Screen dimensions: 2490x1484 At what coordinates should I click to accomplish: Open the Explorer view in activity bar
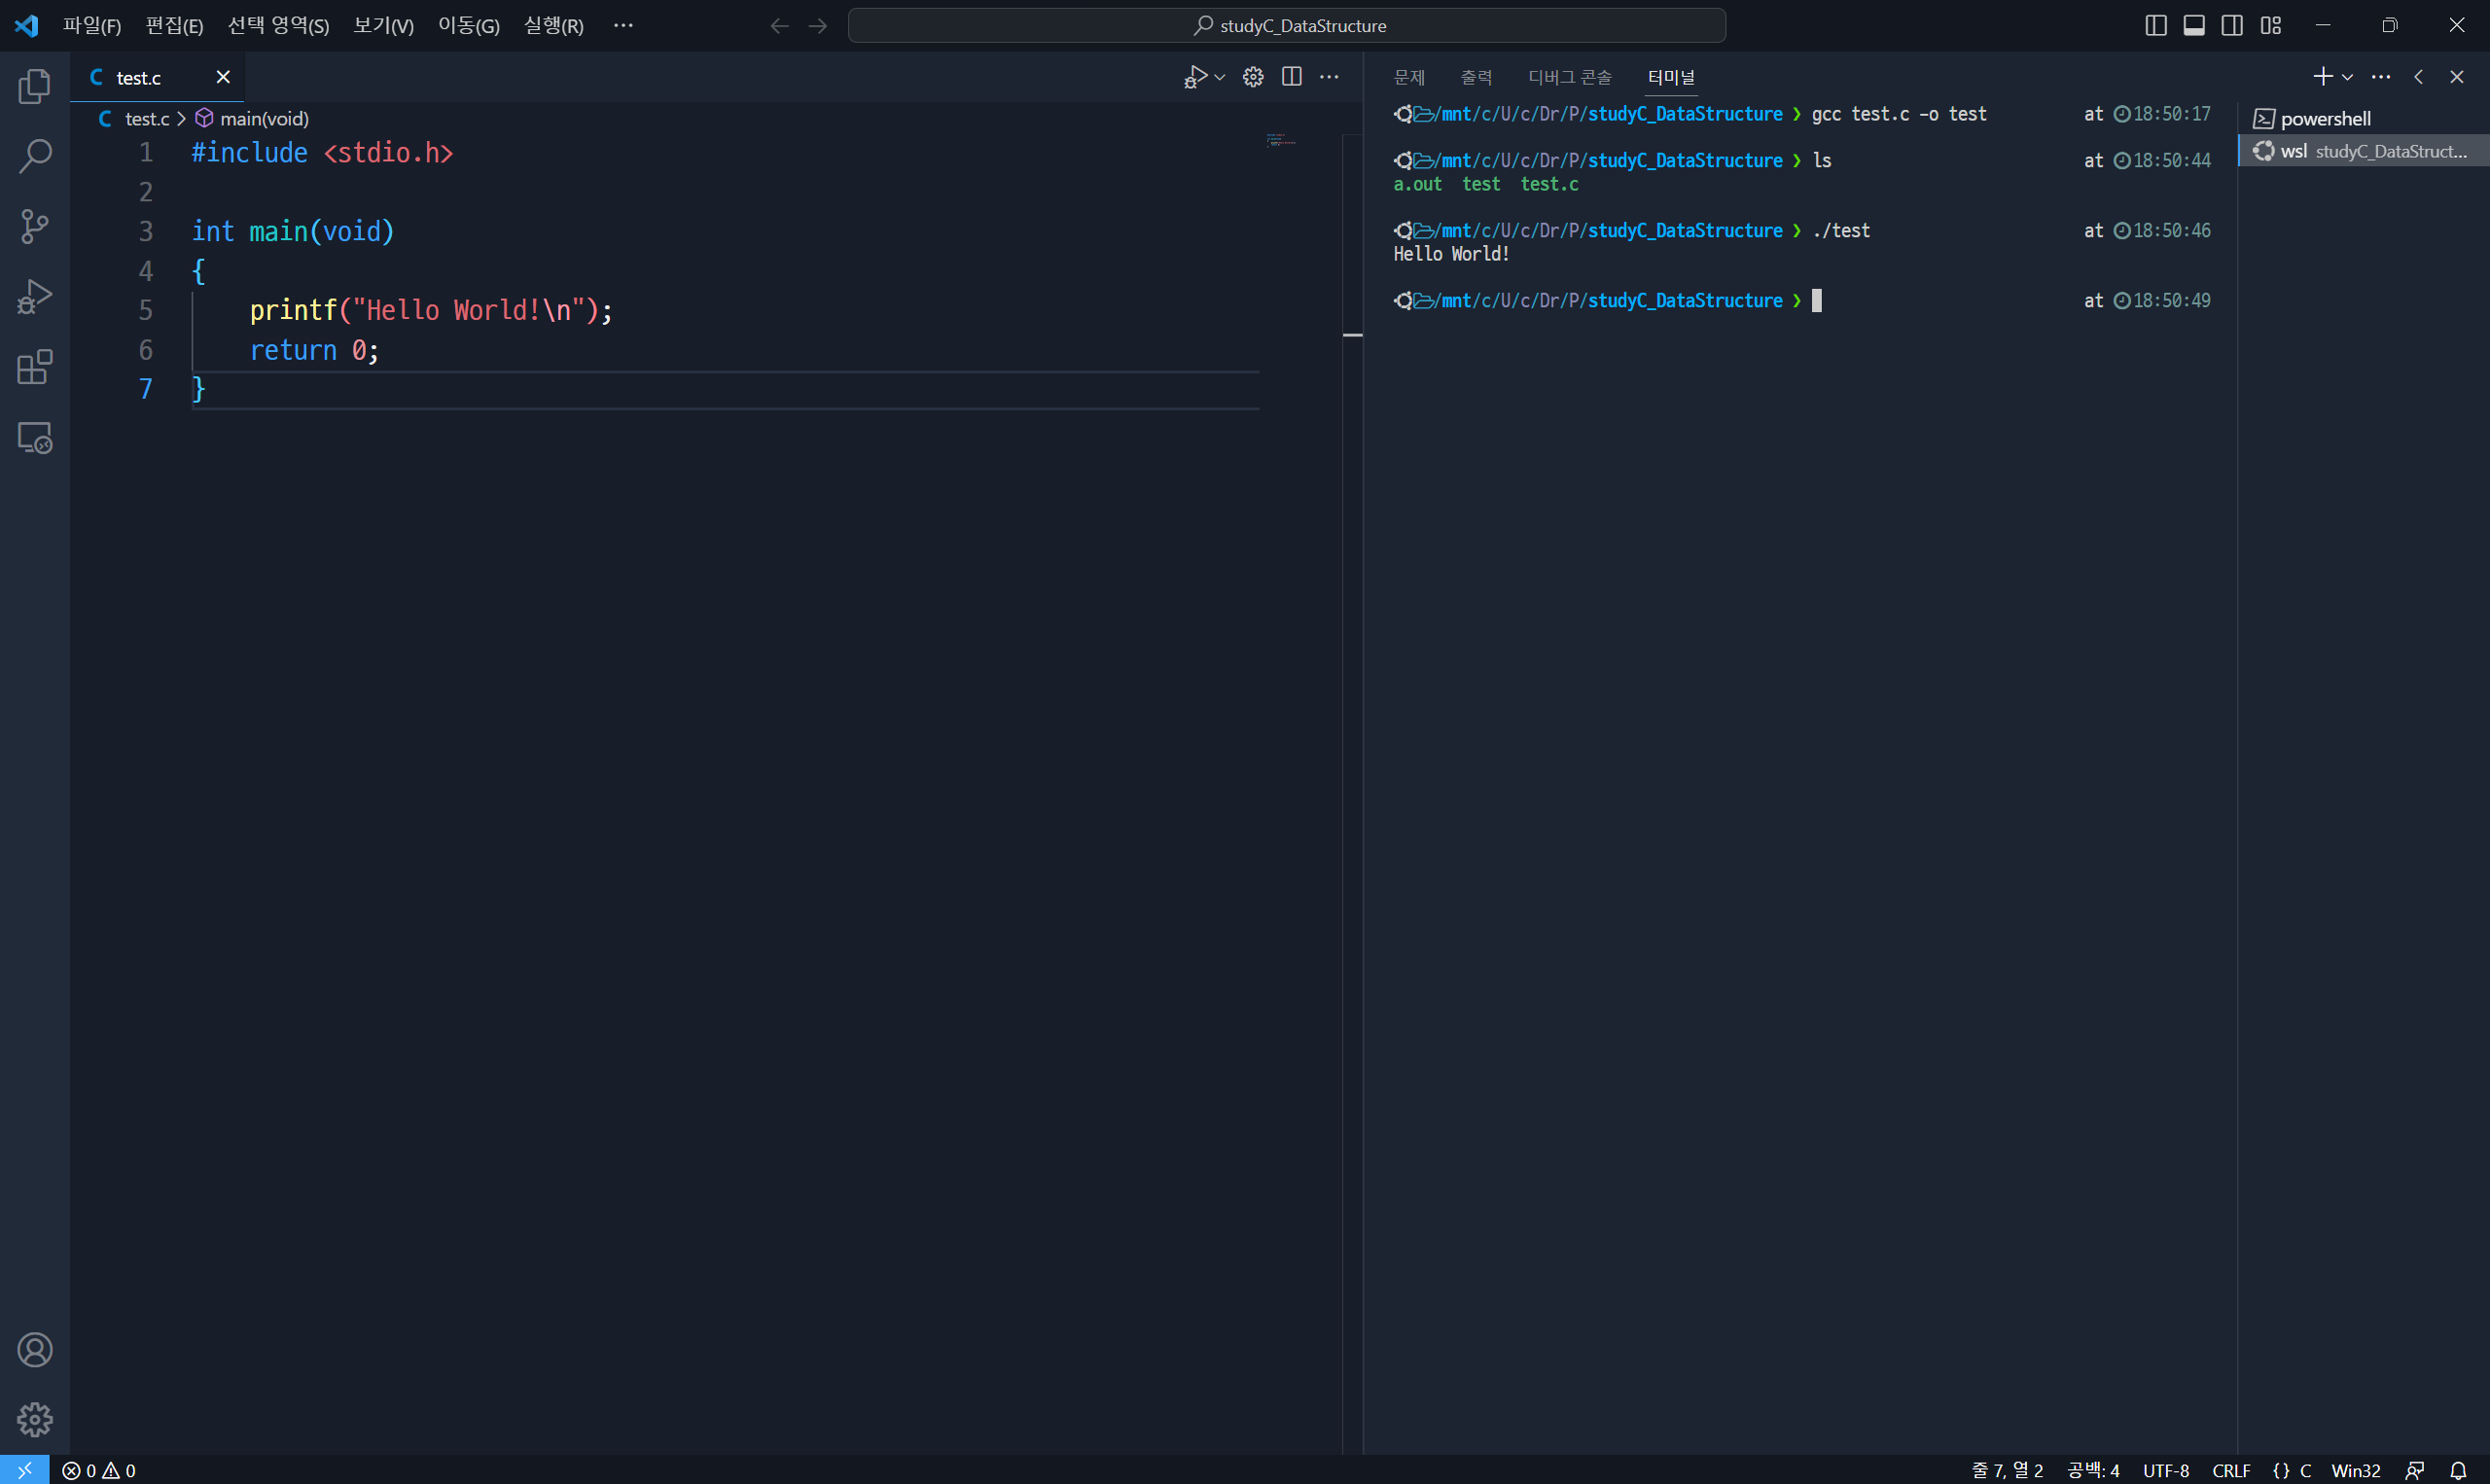35,87
